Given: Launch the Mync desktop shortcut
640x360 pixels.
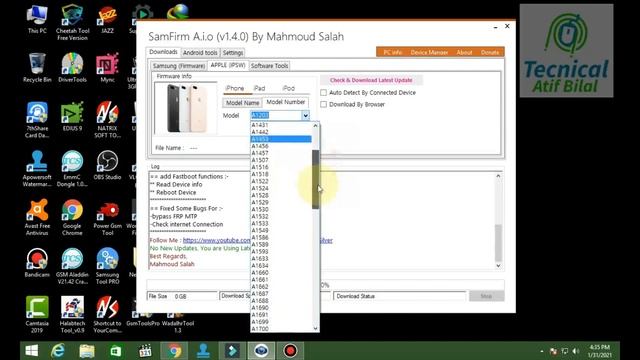Looking at the screenshot, I should pos(107,68).
